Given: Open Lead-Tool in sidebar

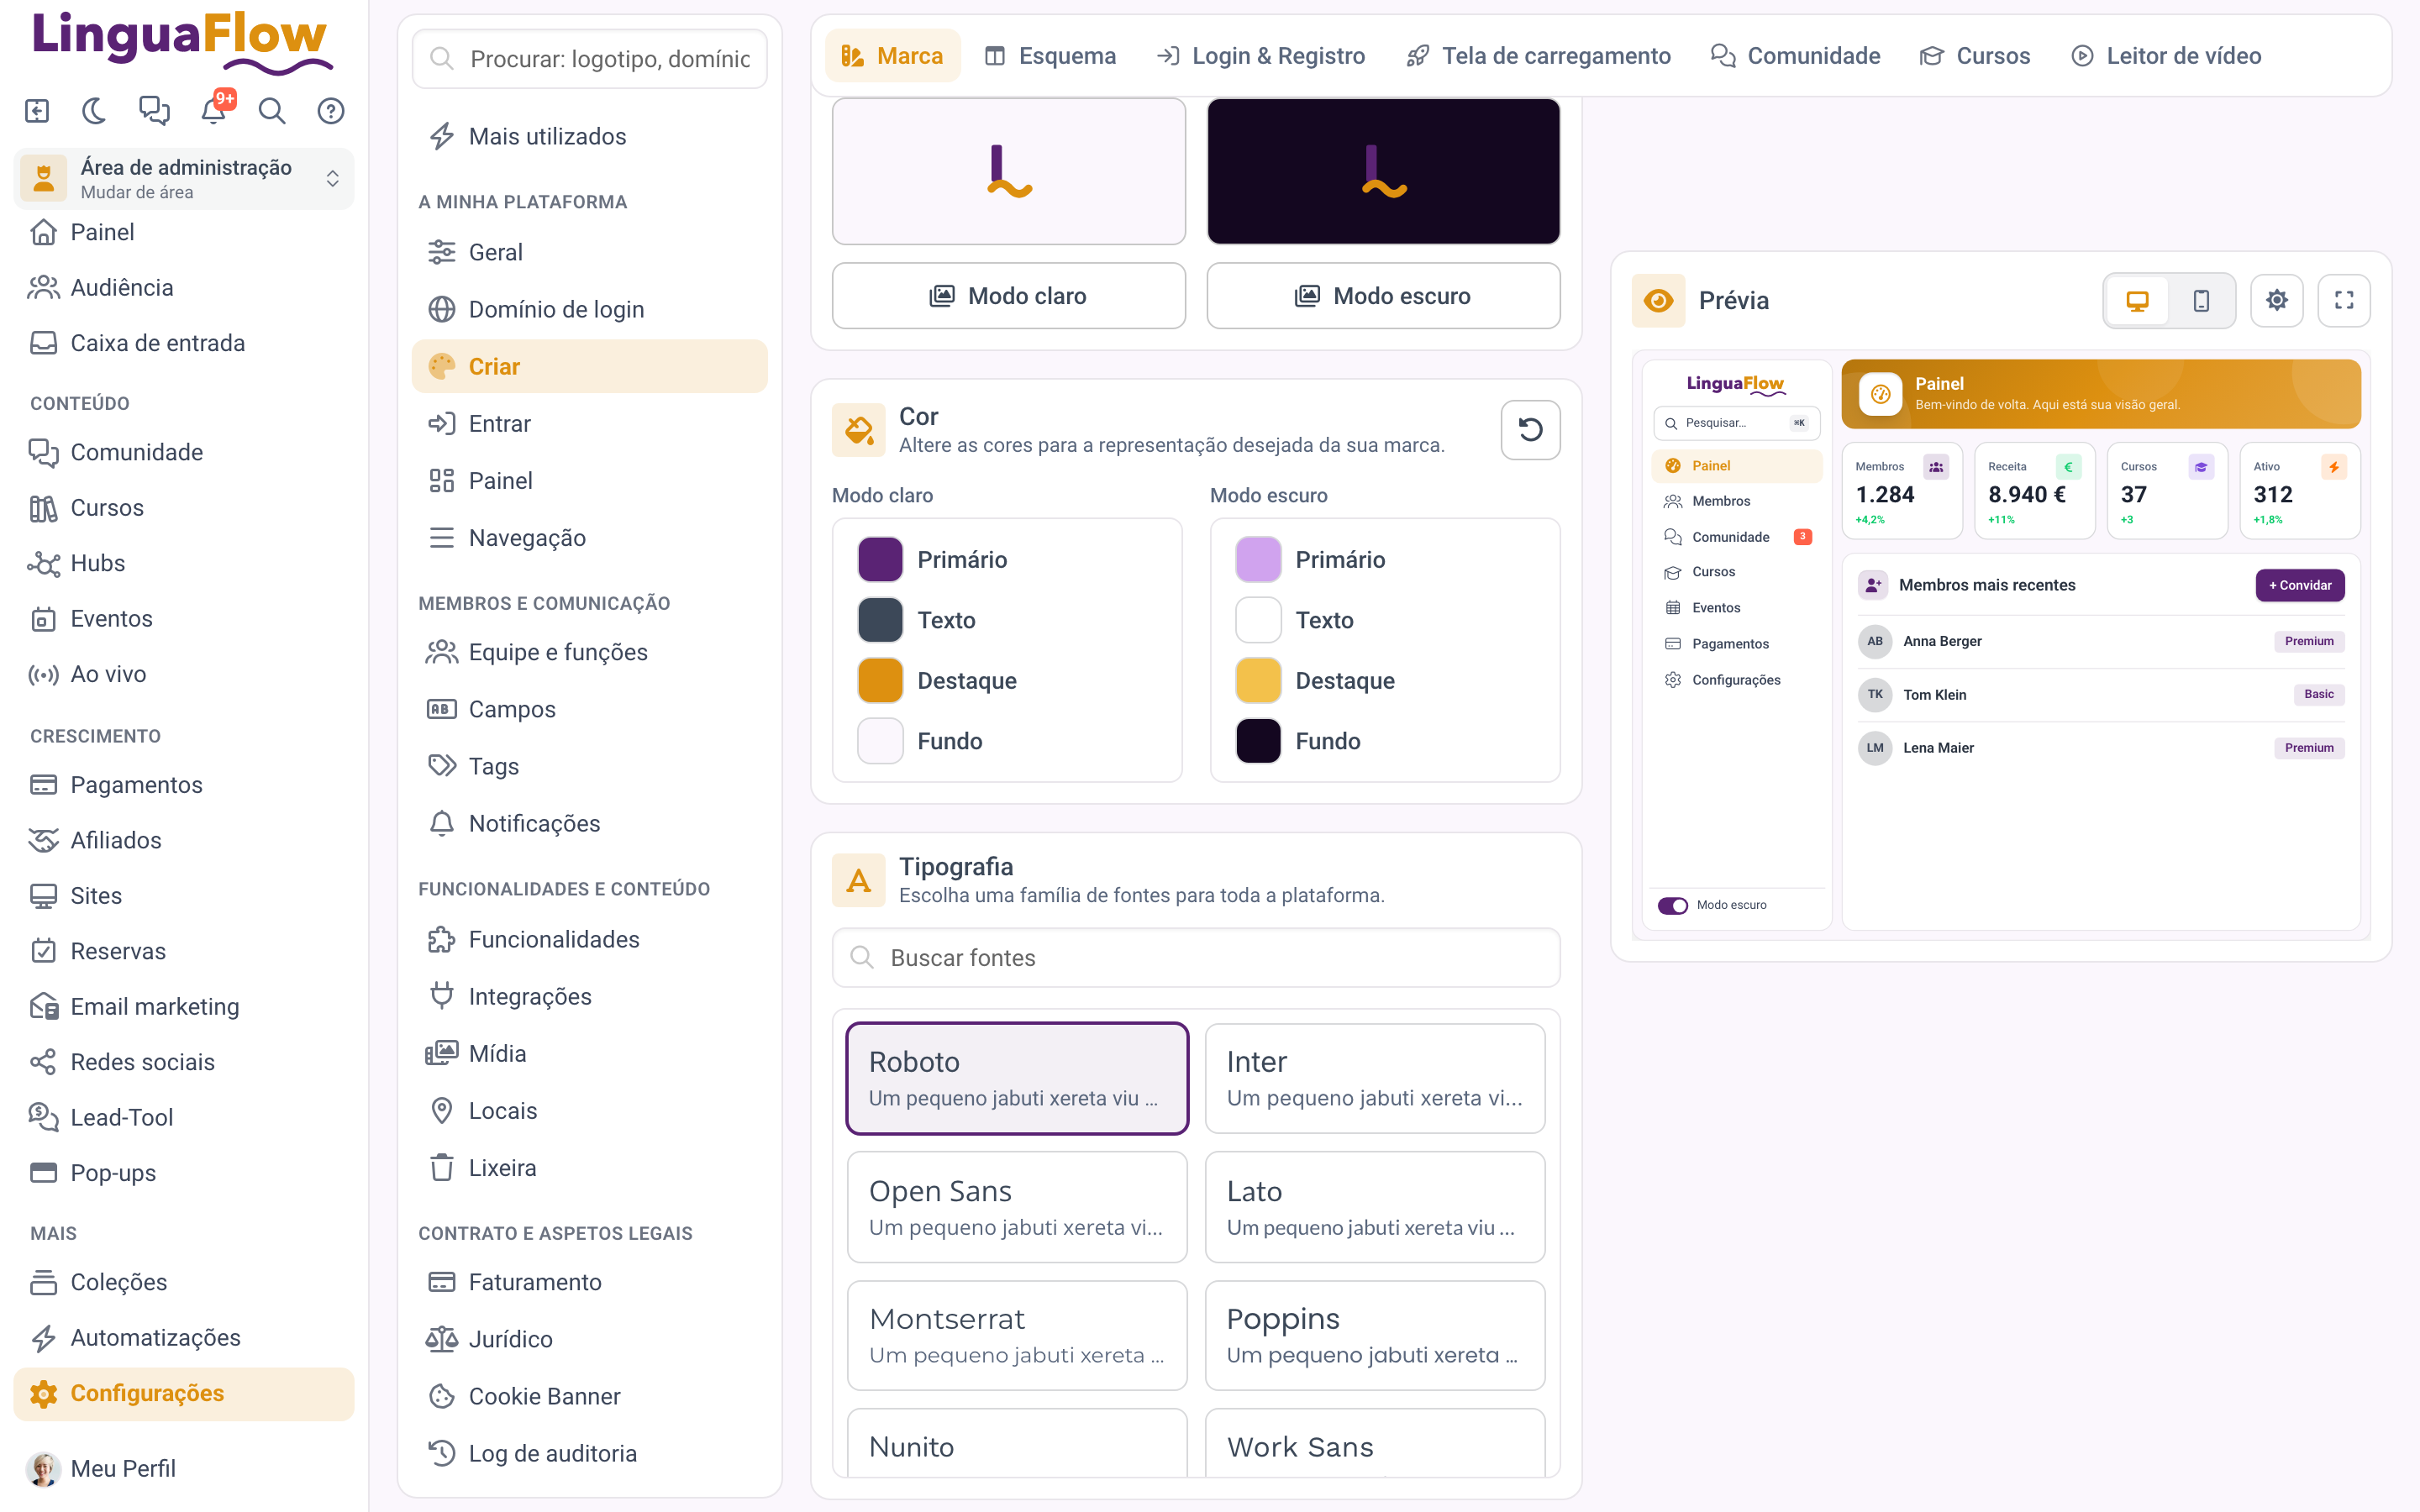Looking at the screenshot, I should click(x=184, y=1117).
